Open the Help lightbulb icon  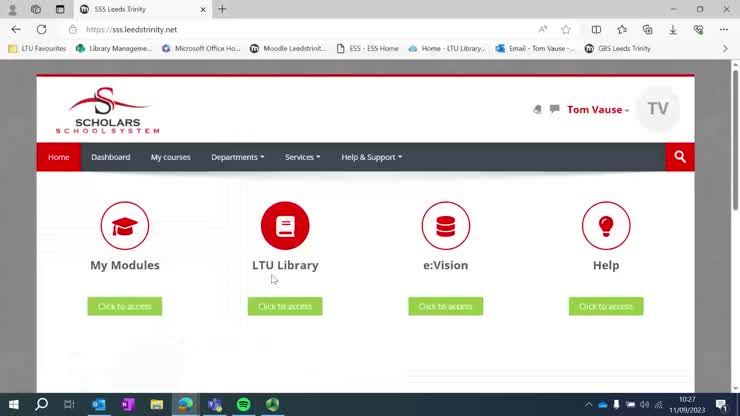(x=606, y=226)
